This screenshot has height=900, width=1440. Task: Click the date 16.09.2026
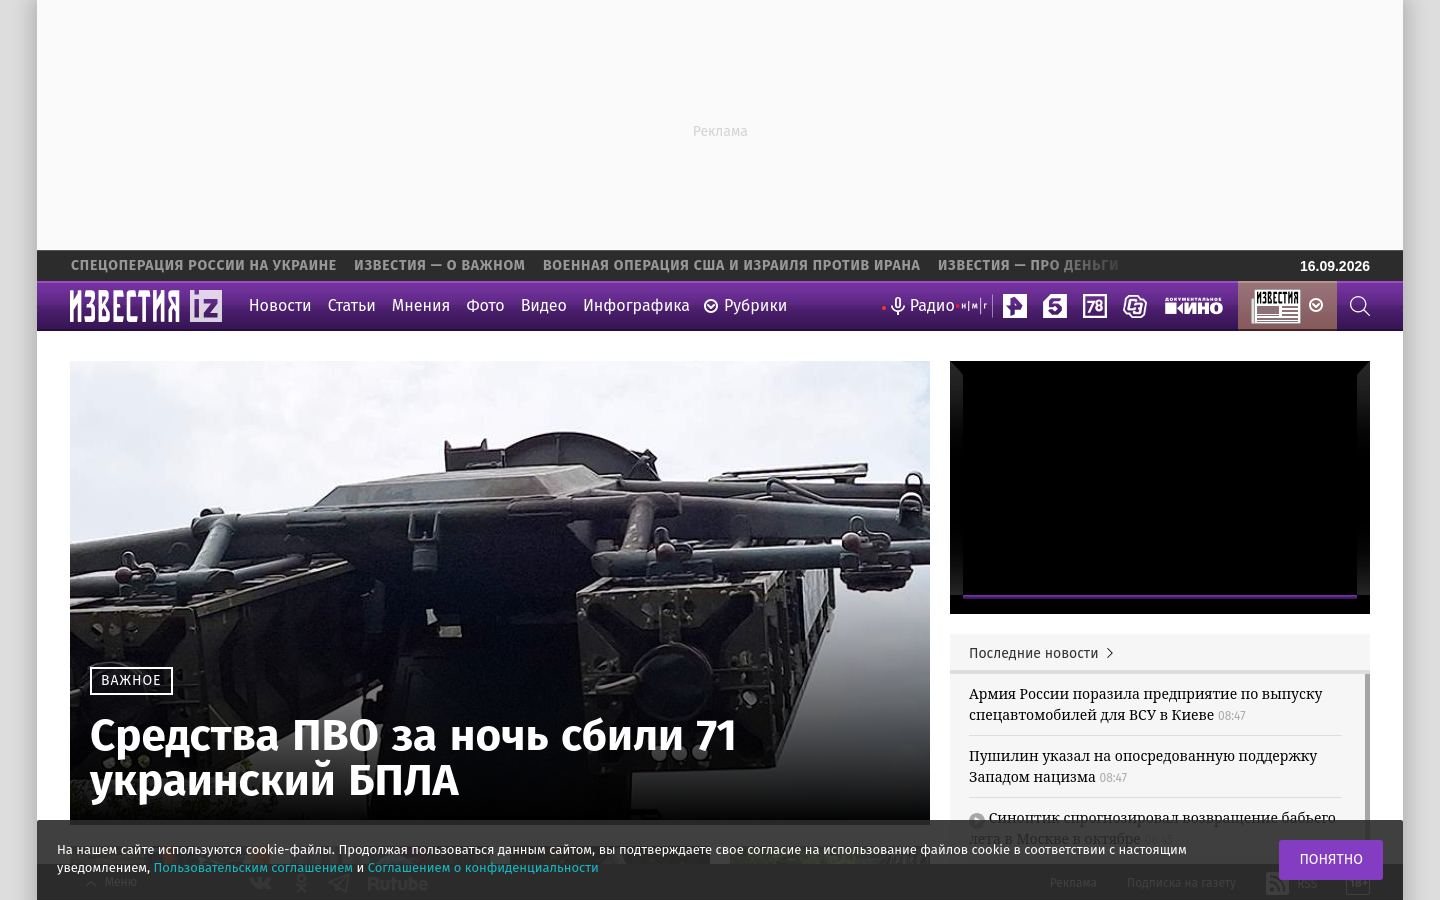1335,266
